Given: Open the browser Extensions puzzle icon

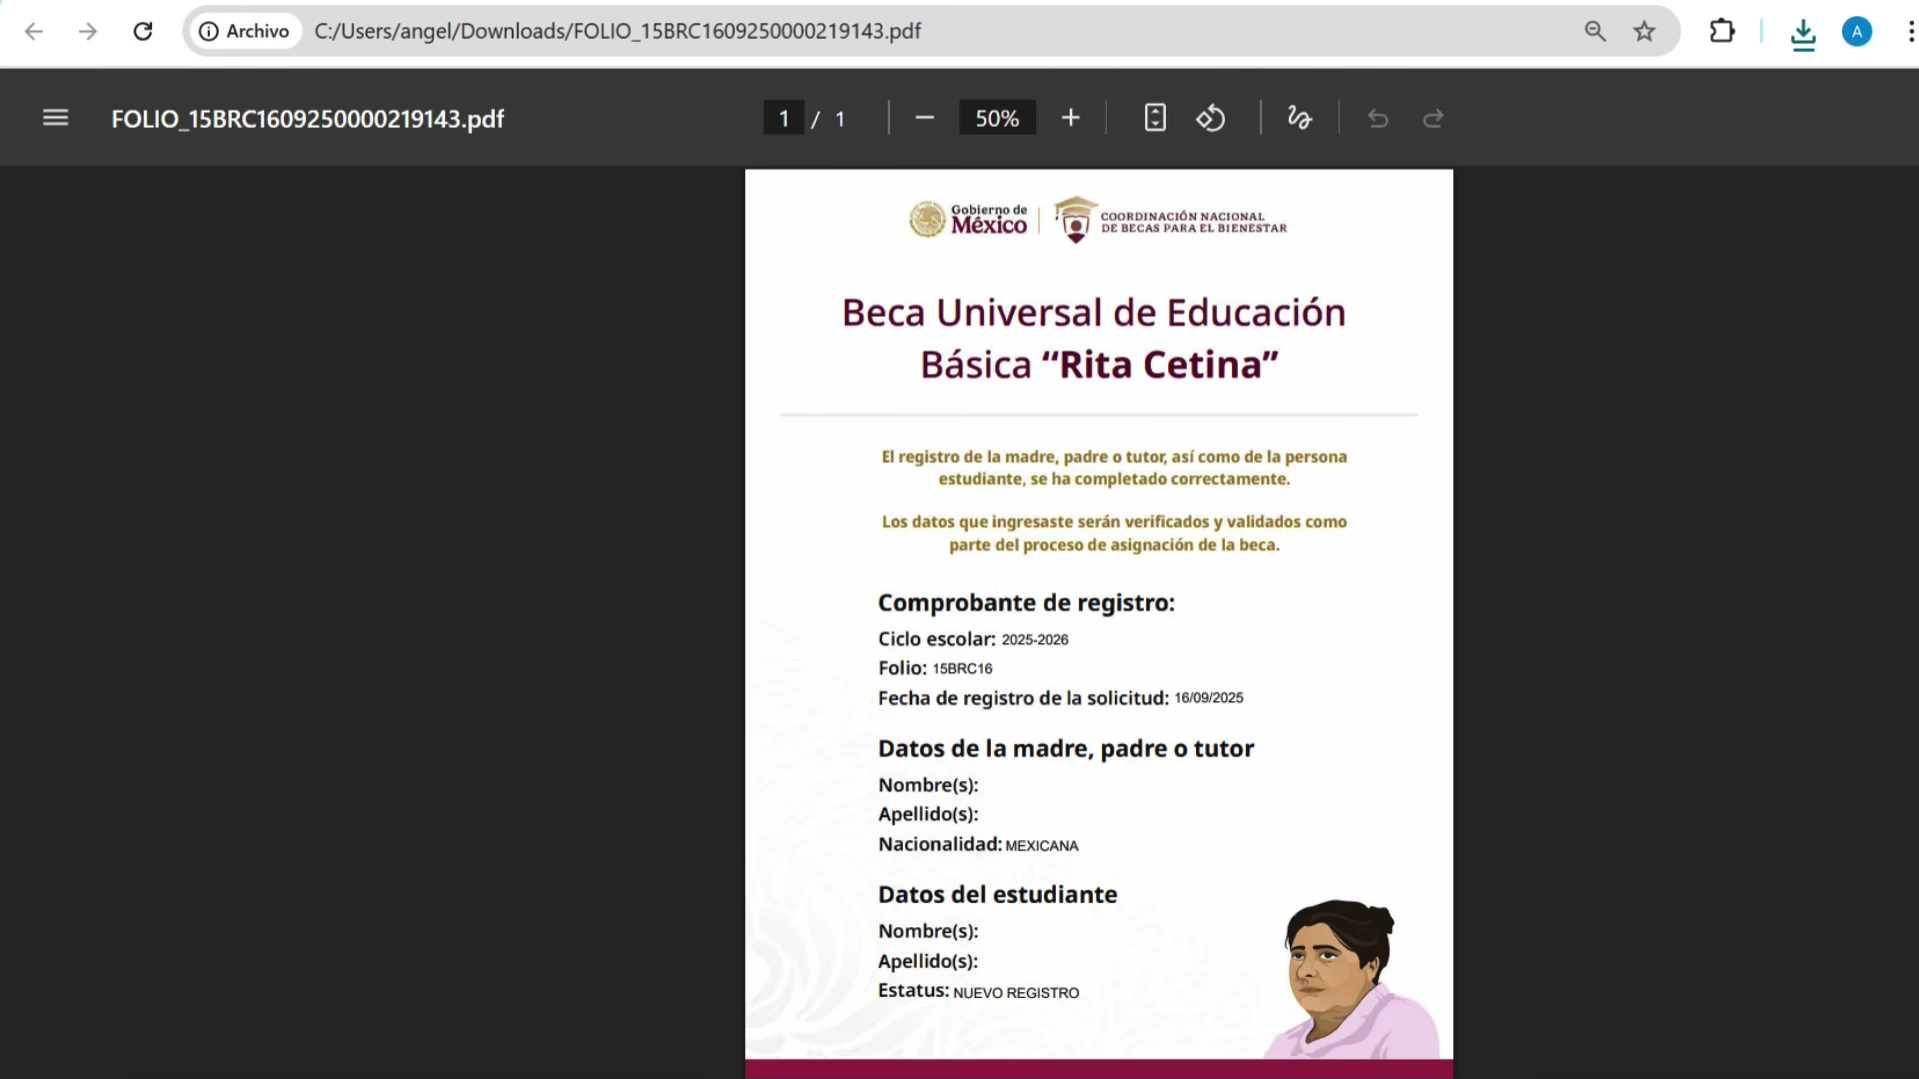Looking at the screenshot, I should (1722, 31).
